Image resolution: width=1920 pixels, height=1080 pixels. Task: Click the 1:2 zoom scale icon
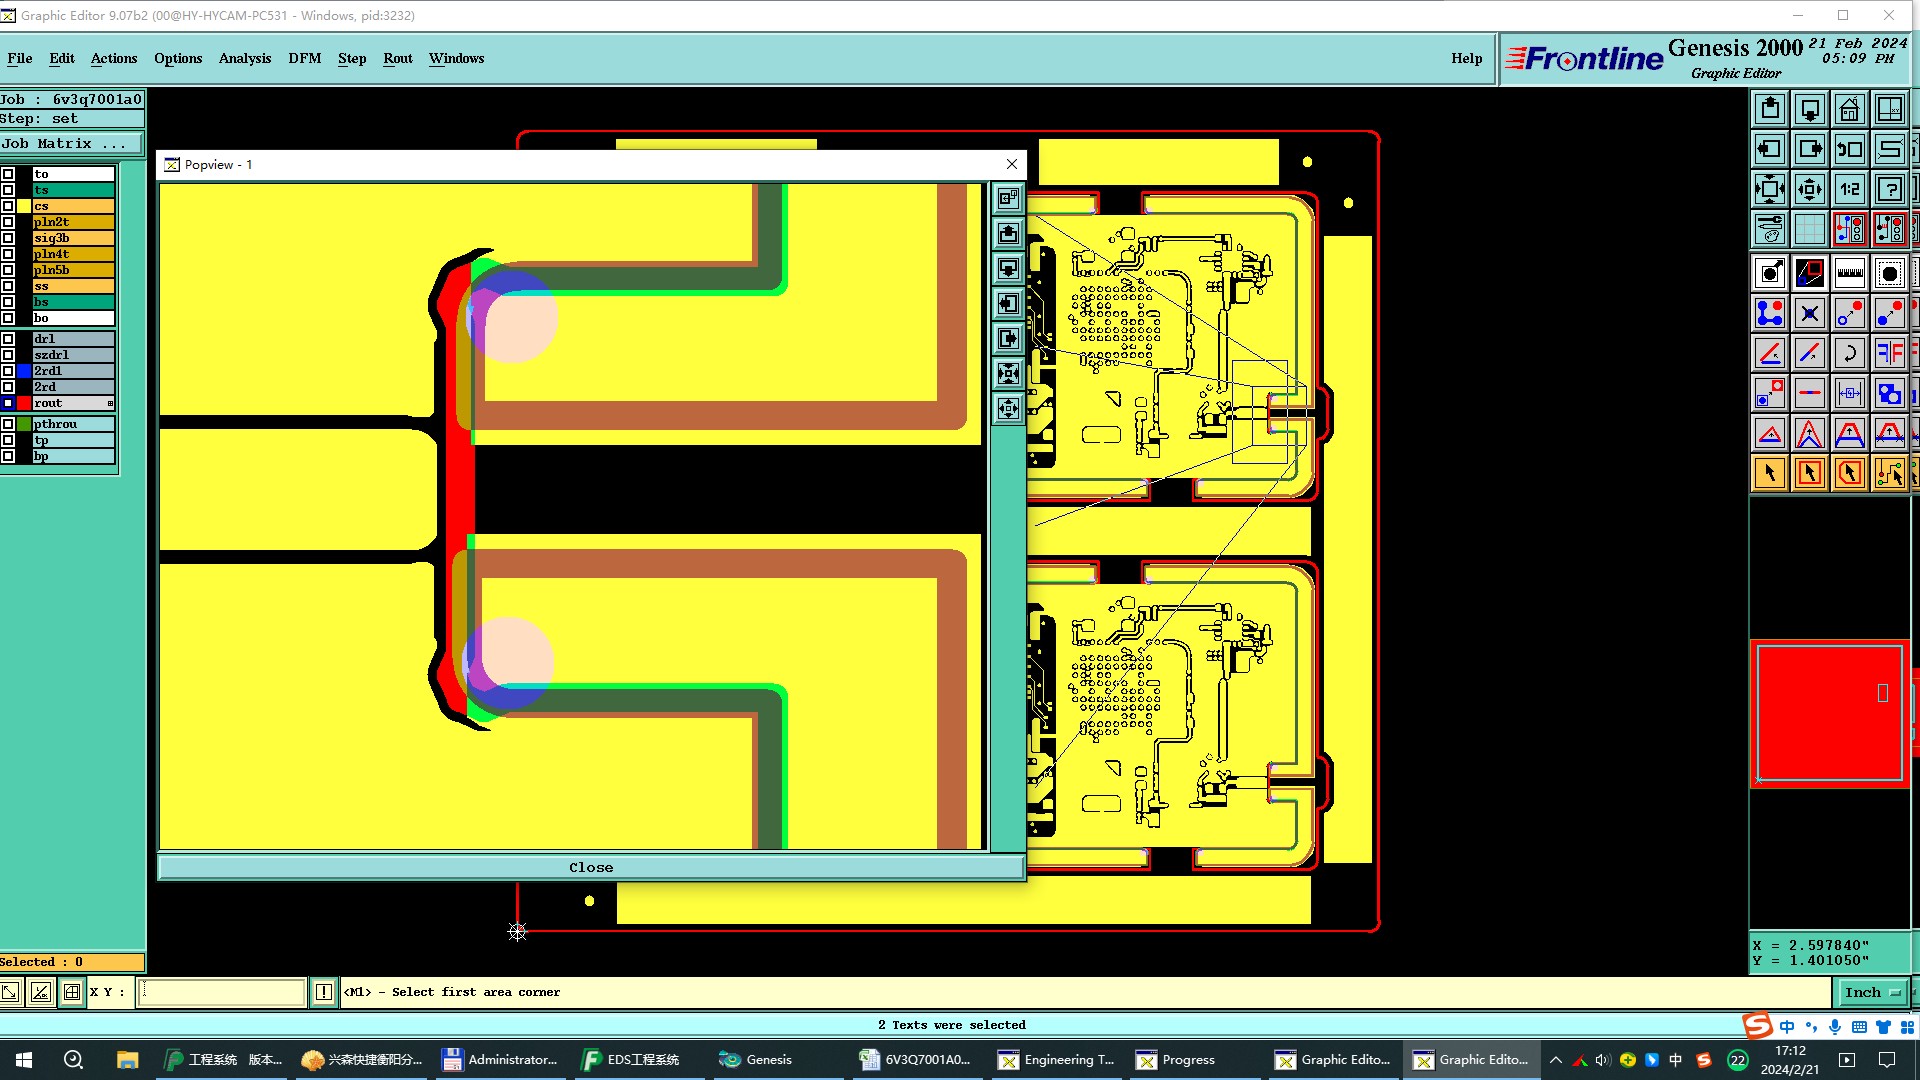[1849, 189]
